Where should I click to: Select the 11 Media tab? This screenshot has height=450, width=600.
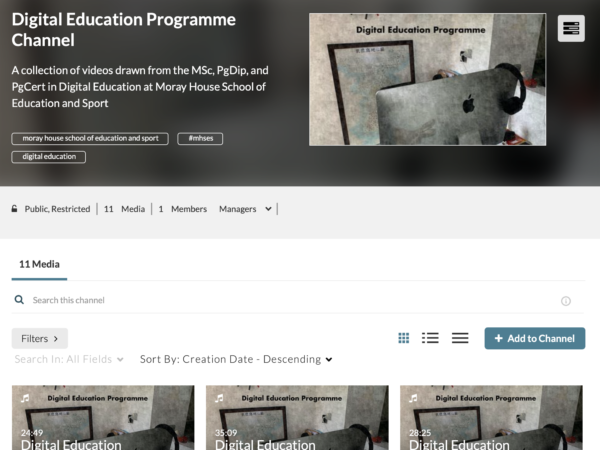point(39,264)
